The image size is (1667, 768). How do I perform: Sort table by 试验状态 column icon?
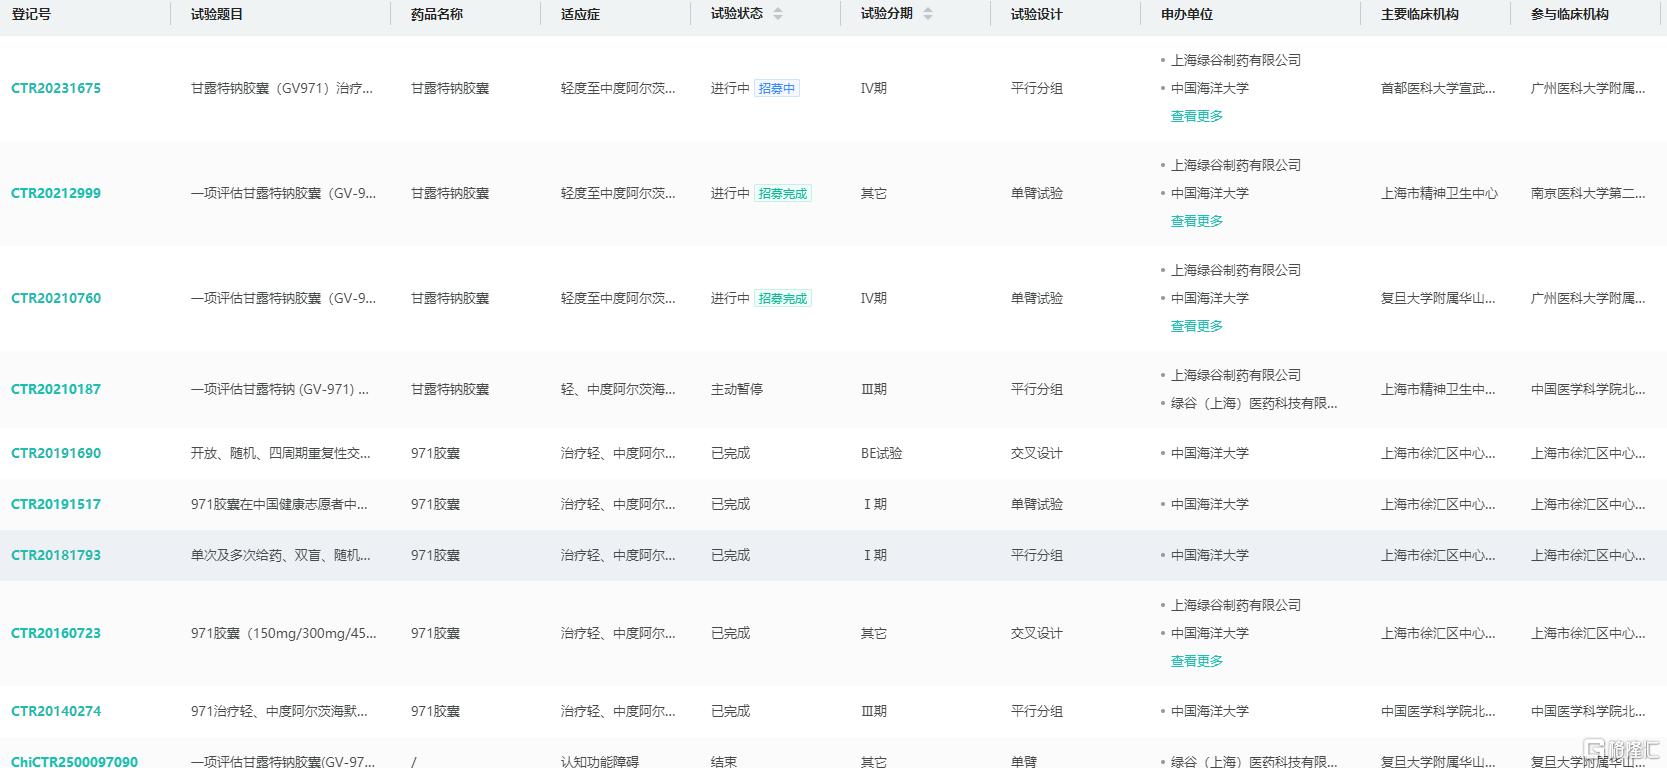coord(778,14)
